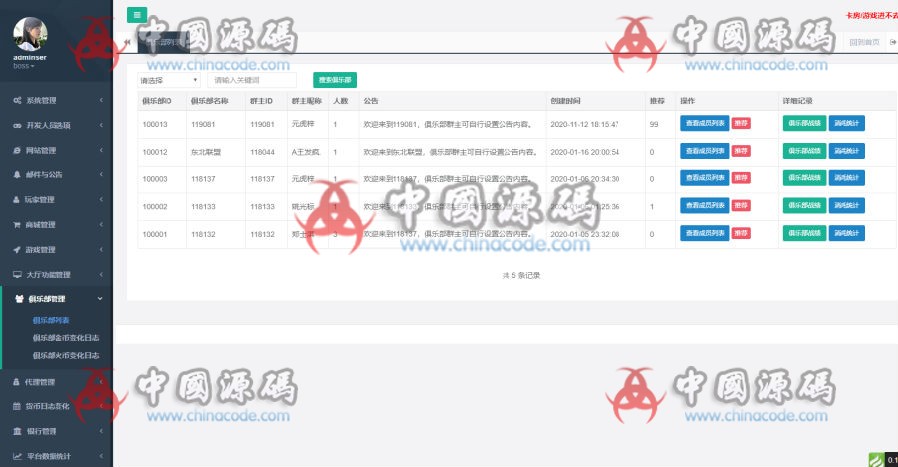Click the rocket icon for 游戏管理

point(17,250)
